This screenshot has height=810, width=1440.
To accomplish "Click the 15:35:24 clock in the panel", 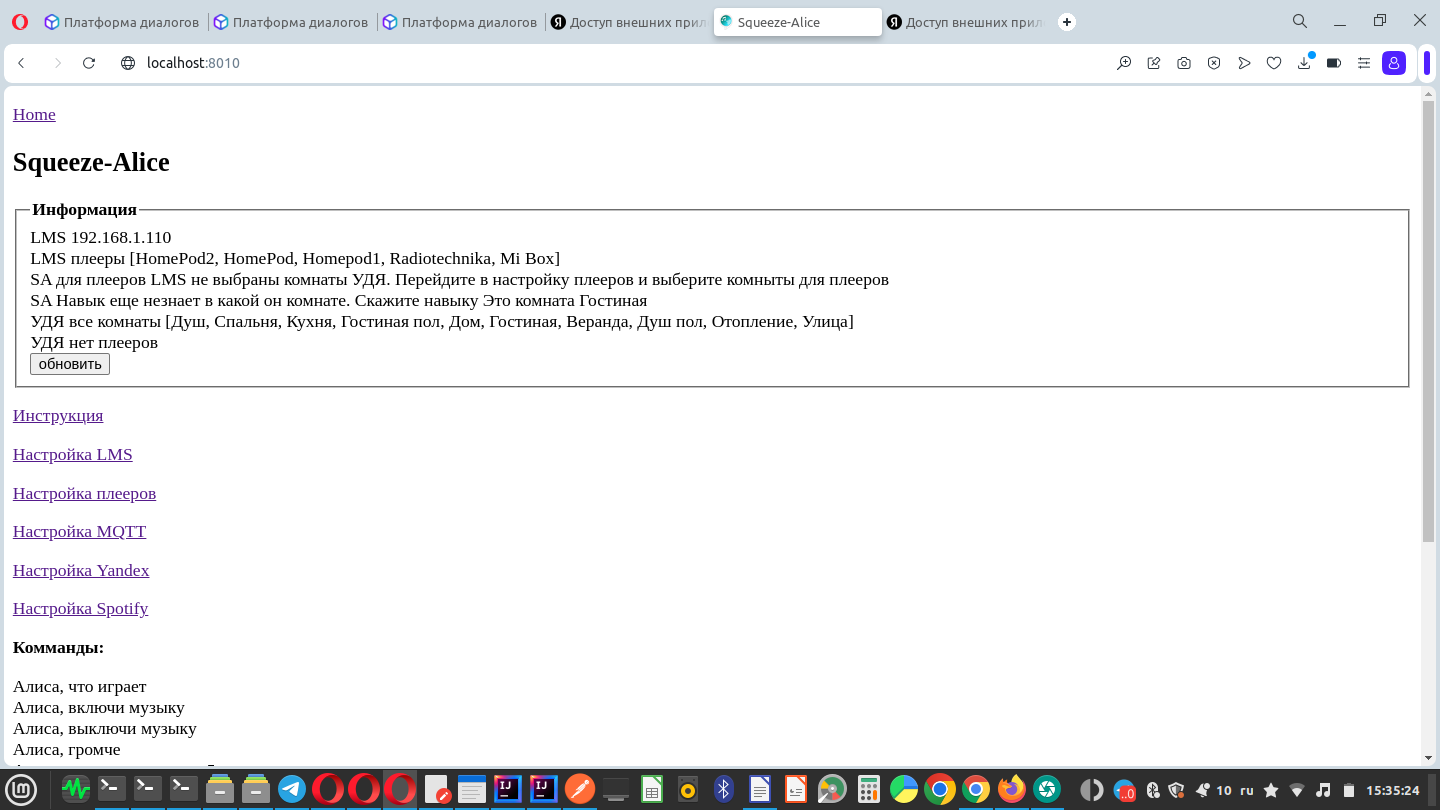I will [1393, 790].
